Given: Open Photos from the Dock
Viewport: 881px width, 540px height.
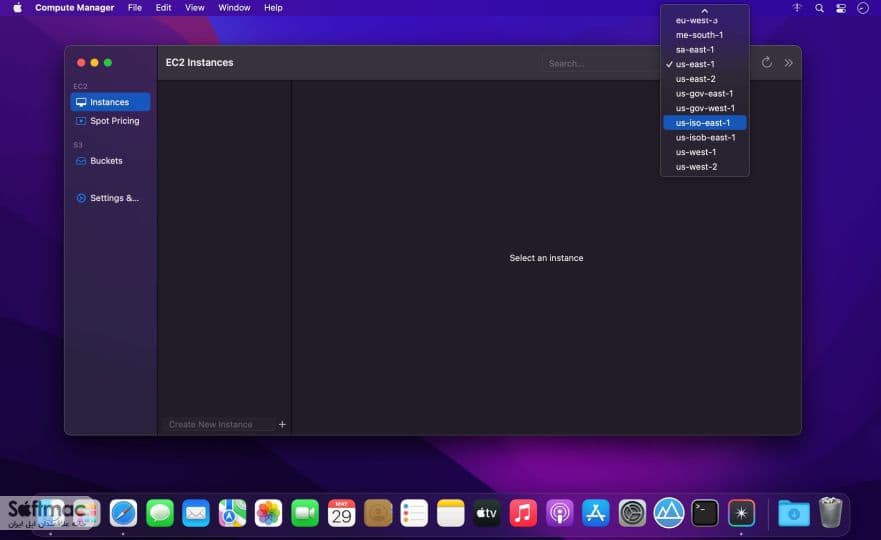Looking at the screenshot, I should (x=268, y=513).
